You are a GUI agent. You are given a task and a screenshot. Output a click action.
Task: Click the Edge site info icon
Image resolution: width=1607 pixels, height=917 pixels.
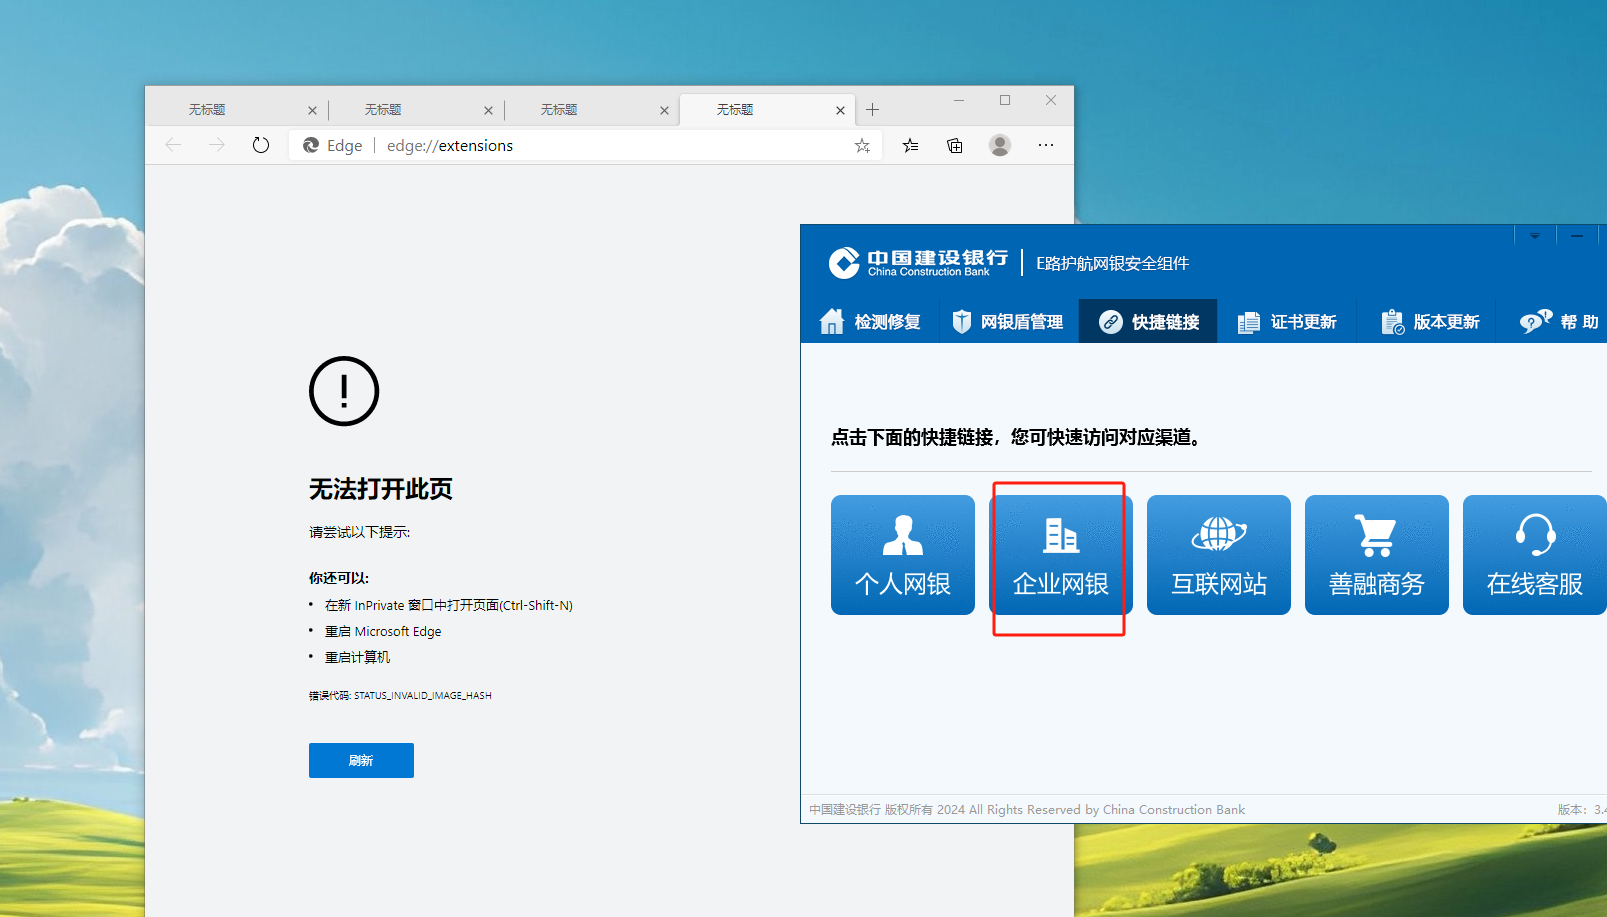coord(311,145)
